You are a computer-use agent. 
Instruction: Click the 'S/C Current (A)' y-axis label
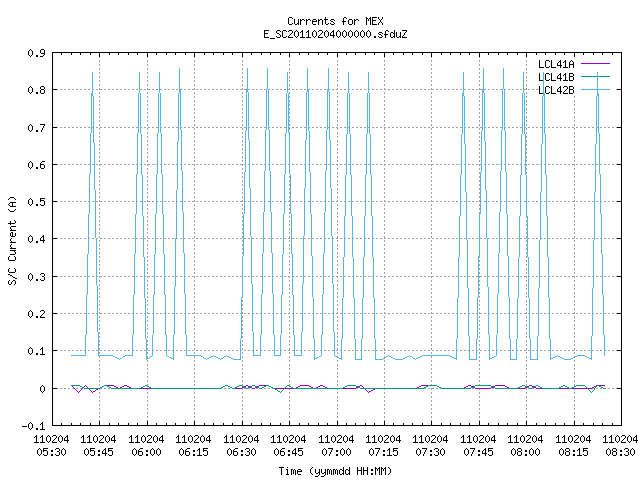(x=13, y=240)
